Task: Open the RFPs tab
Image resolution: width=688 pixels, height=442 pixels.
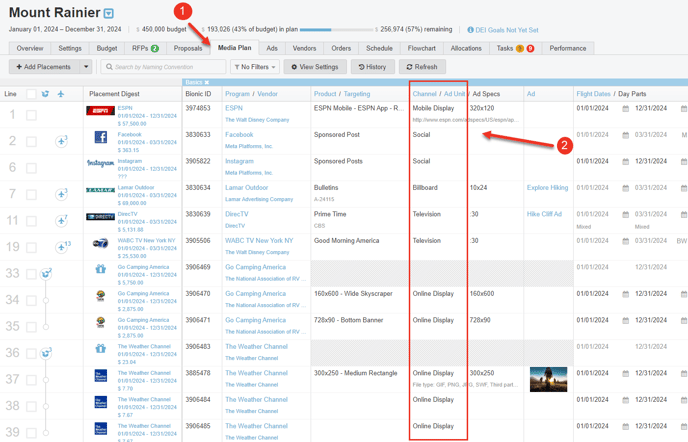Action: [145, 48]
